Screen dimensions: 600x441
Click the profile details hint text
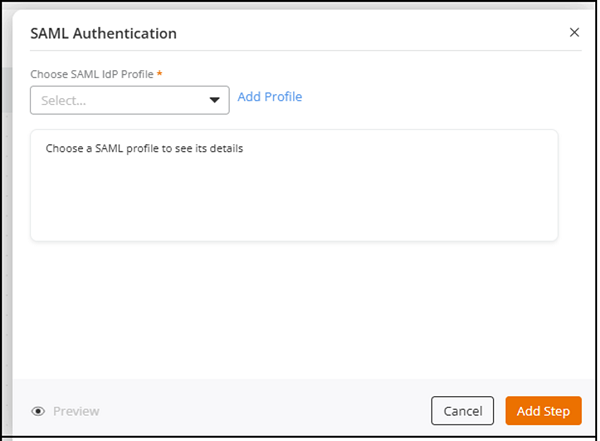[145, 149]
